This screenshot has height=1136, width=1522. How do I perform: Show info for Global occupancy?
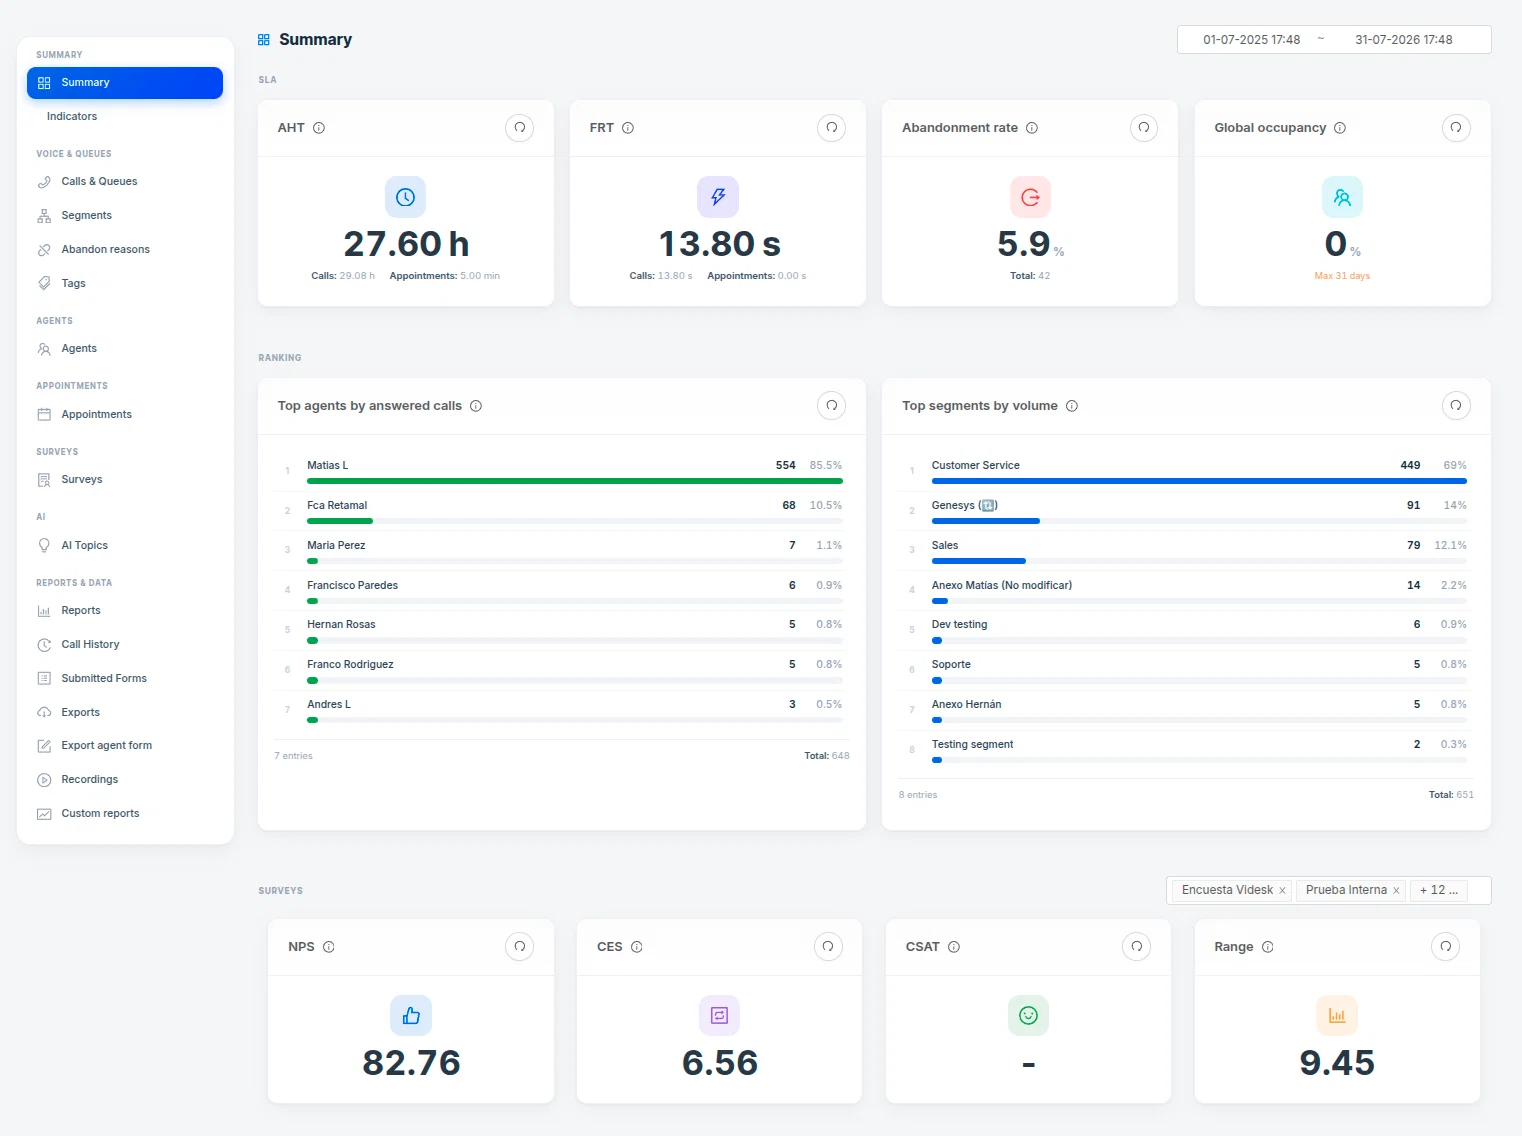pos(1340,128)
